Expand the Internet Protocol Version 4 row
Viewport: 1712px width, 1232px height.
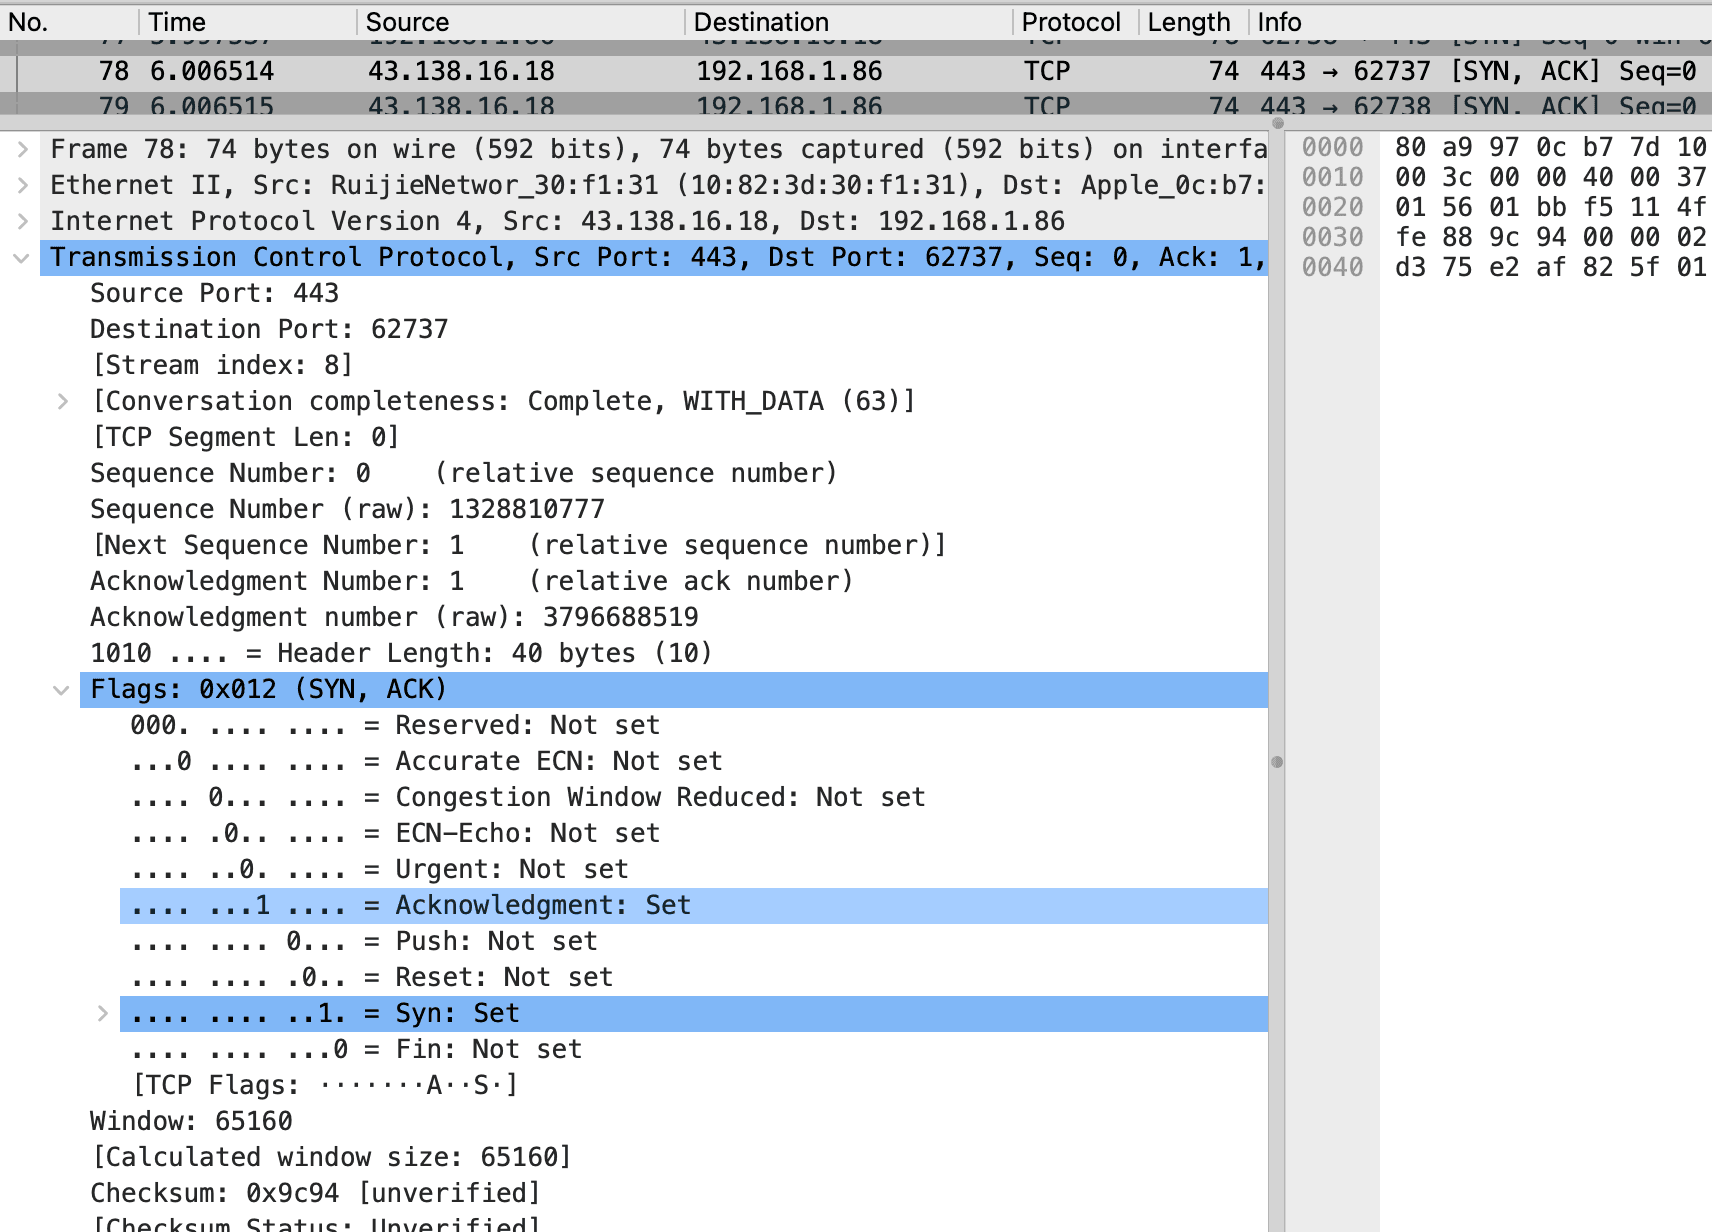point(22,221)
